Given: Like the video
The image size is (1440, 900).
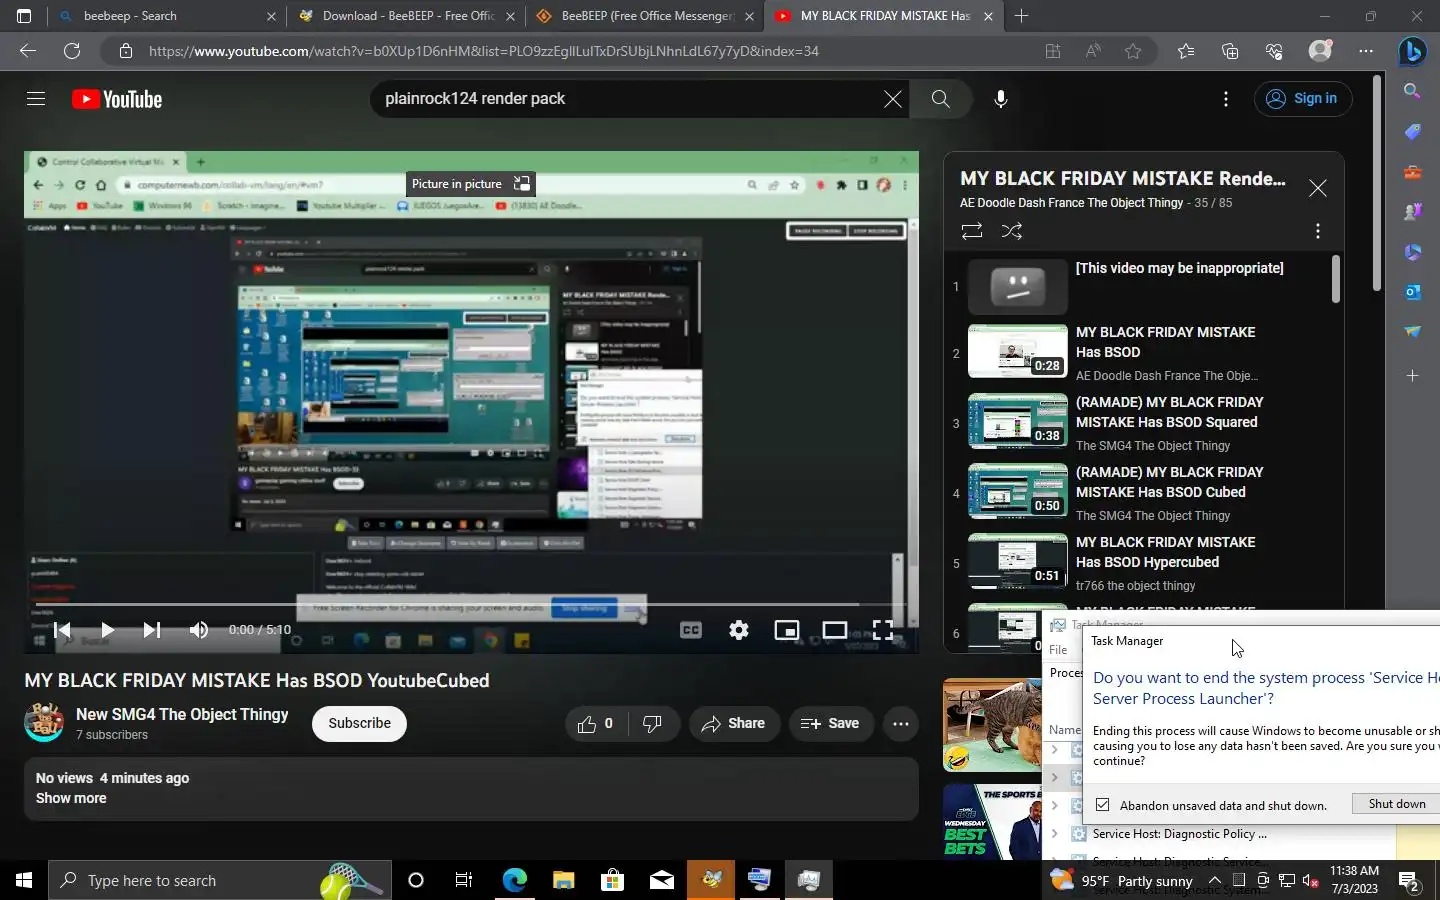Looking at the screenshot, I should point(595,723).
